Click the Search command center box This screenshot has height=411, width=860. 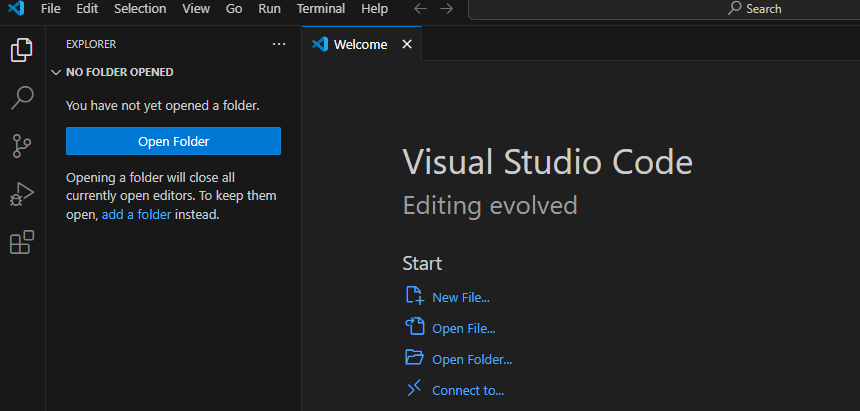click(x=664, y=9)
